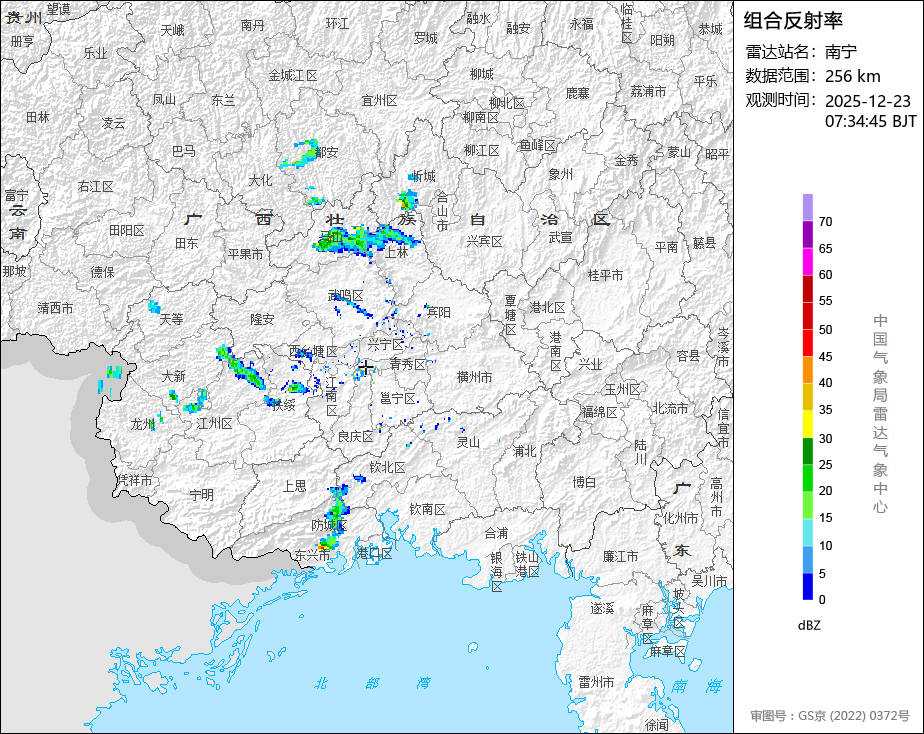Click the legend value label 45

coord(826,356)
